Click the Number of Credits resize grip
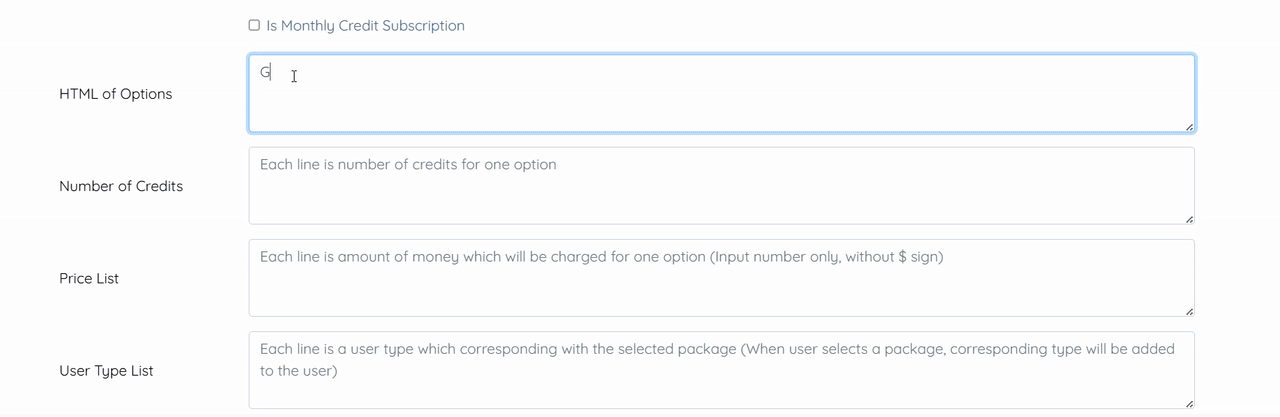The image size is (1280, 417). coord(1189,218)
